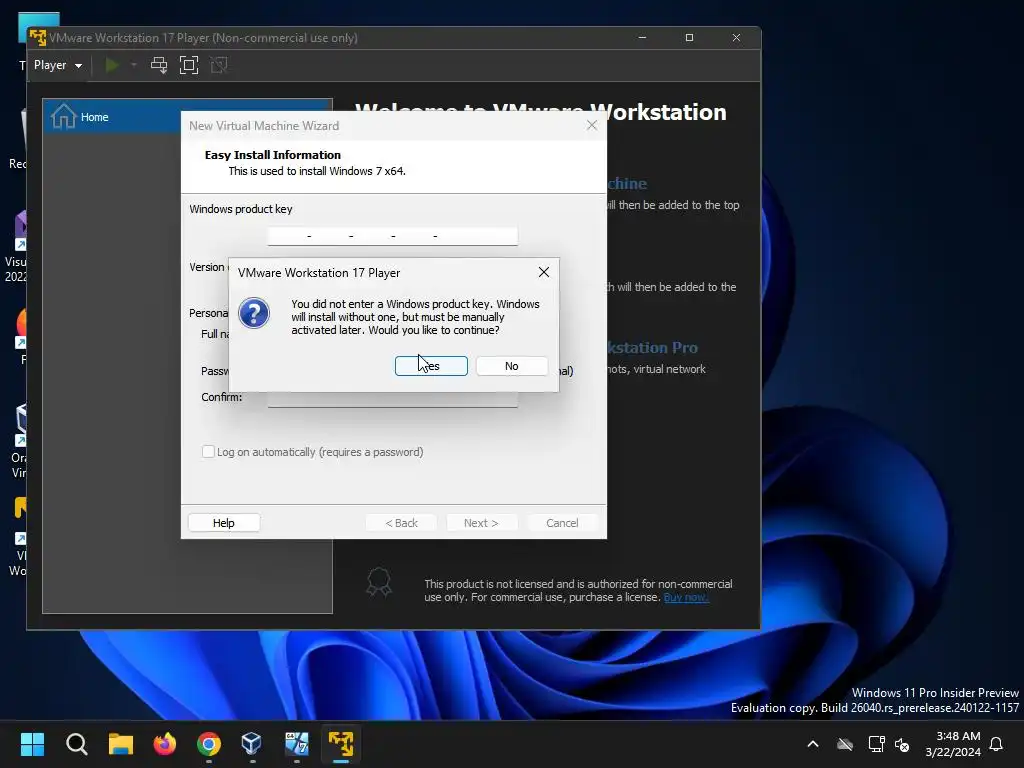Click the Confirm password field
This screenshot has height=768, width=1024.
(392, 399)
